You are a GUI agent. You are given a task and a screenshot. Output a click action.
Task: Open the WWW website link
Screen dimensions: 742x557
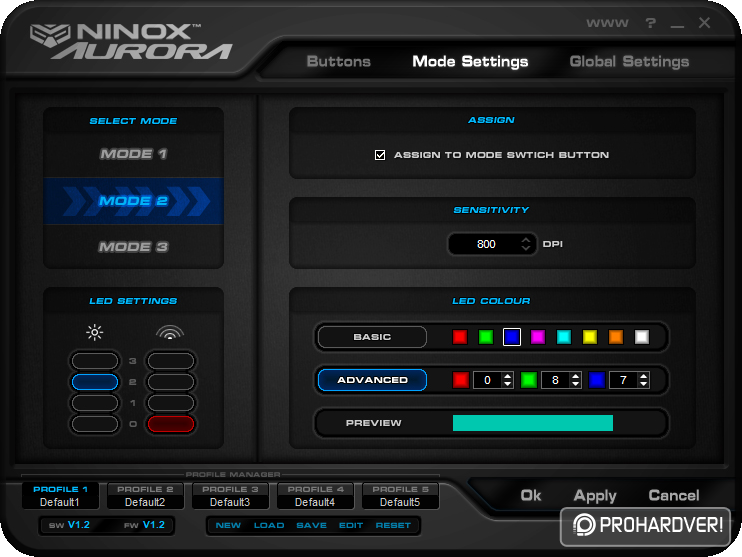point(607,23)
